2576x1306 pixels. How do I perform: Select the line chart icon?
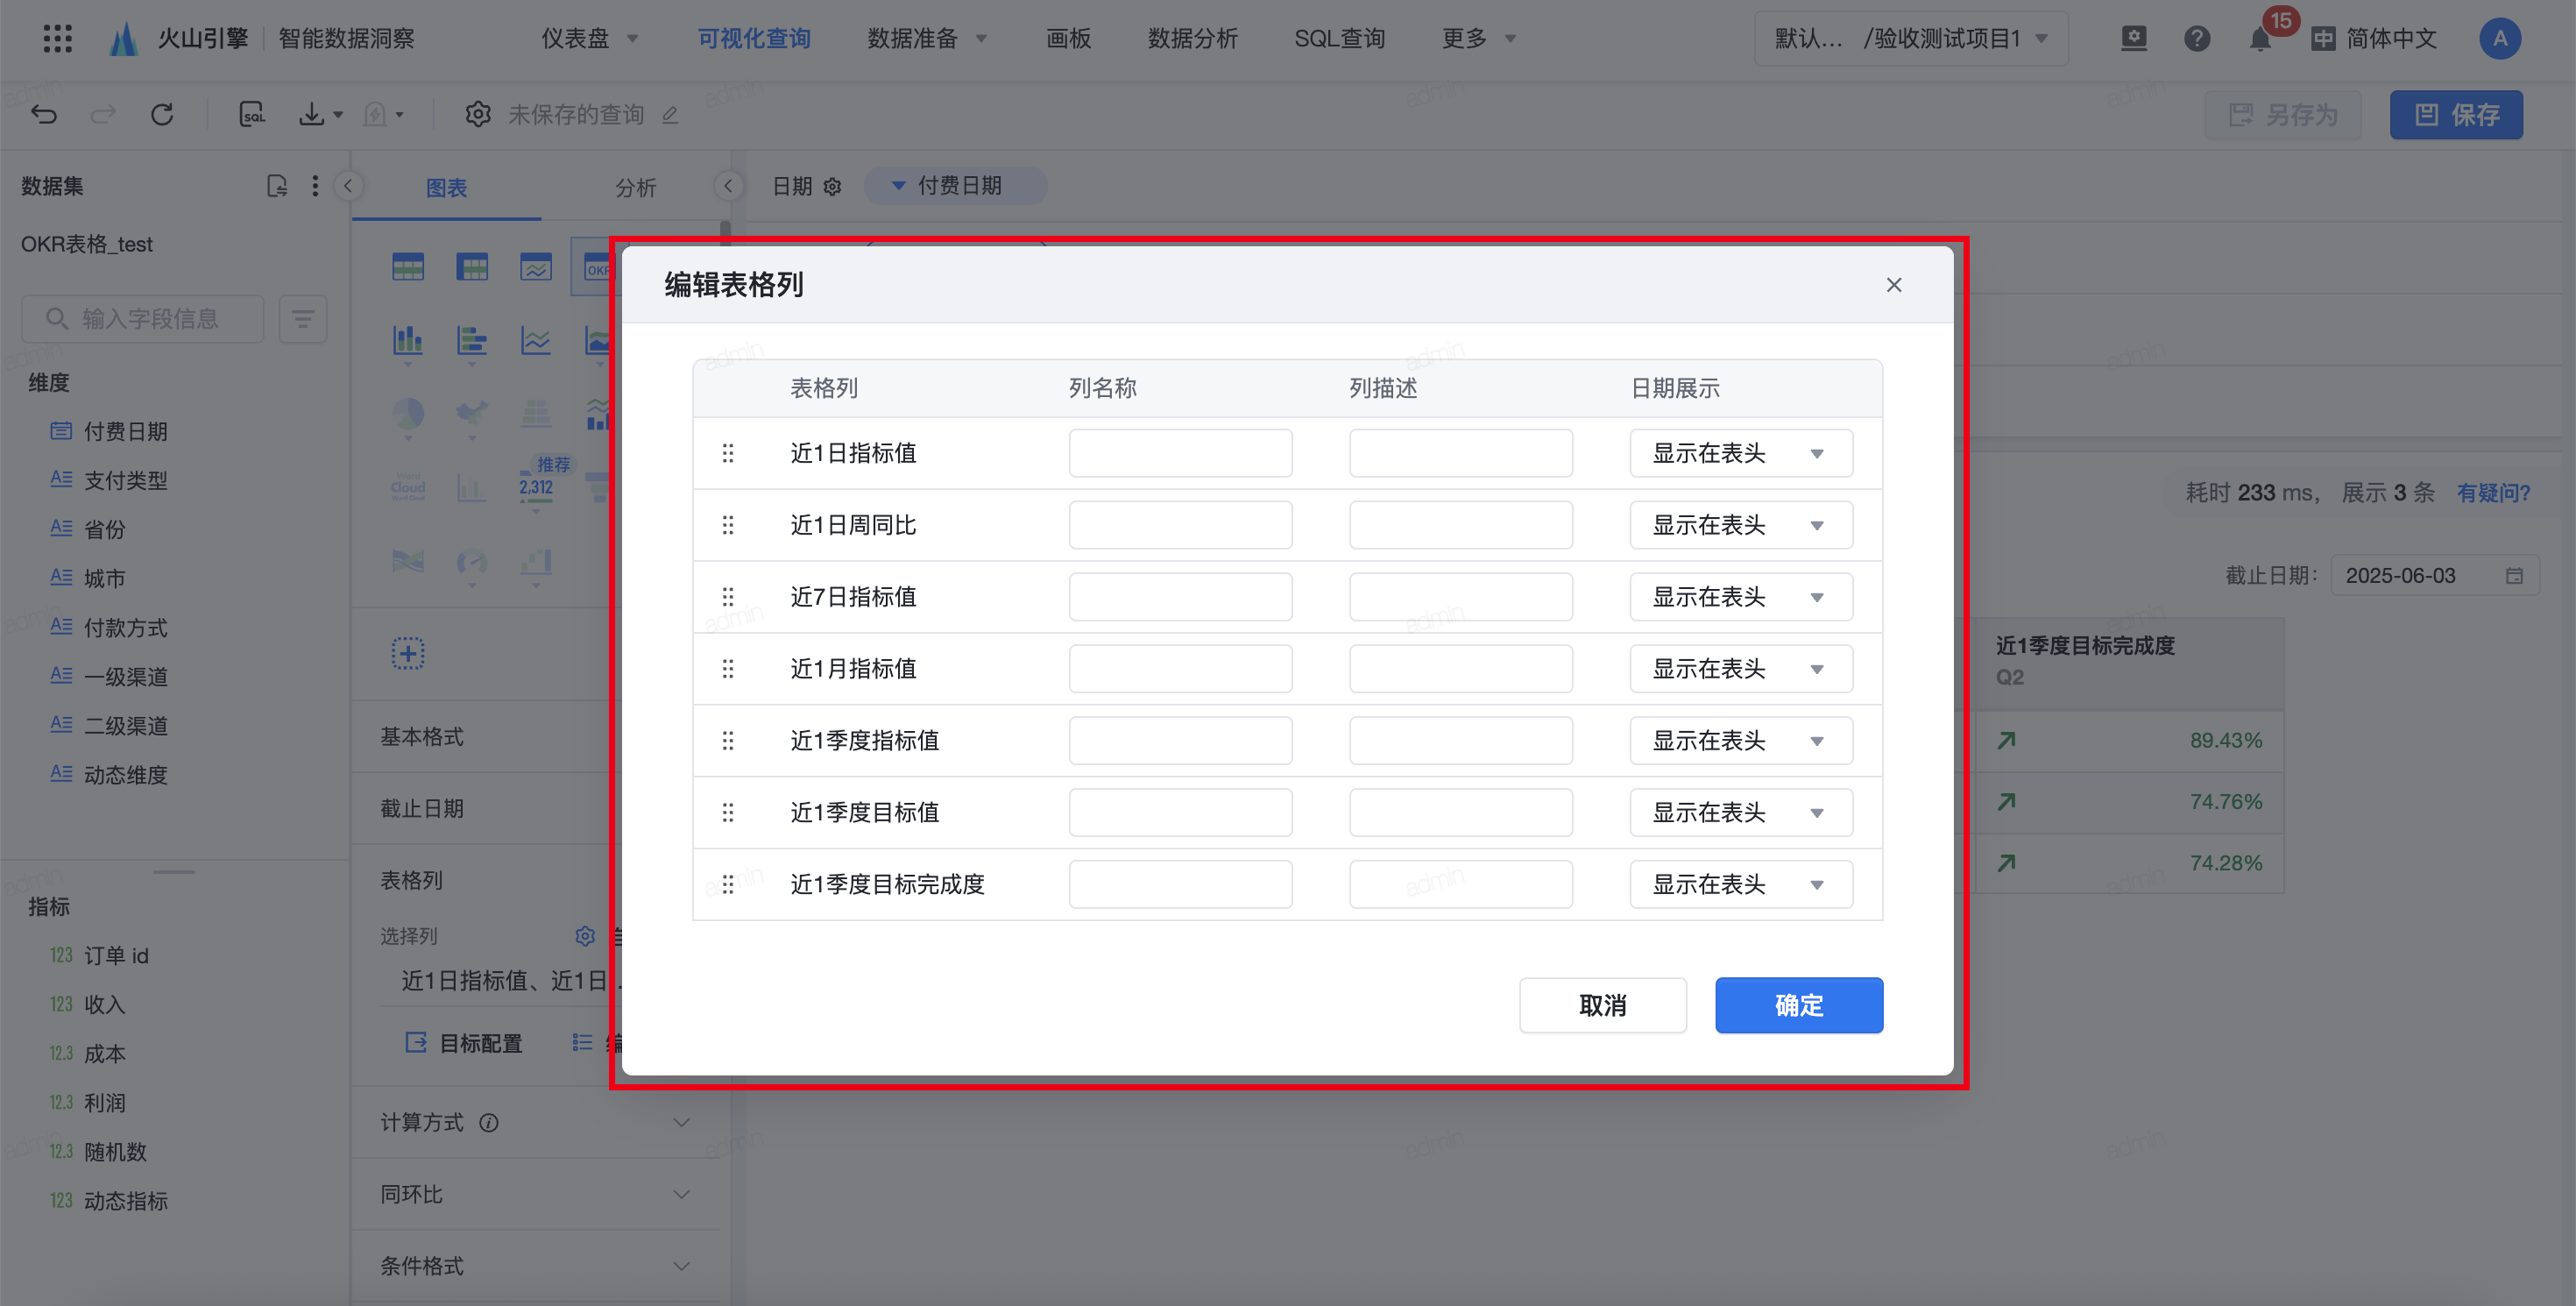tap(536, 340)
